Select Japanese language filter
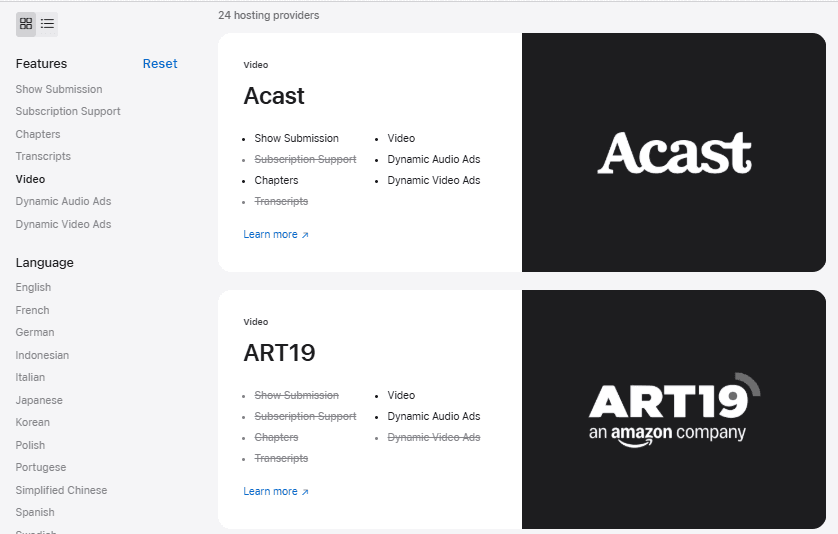This screenshot has height=534, width=838. [x=39, y=400]
